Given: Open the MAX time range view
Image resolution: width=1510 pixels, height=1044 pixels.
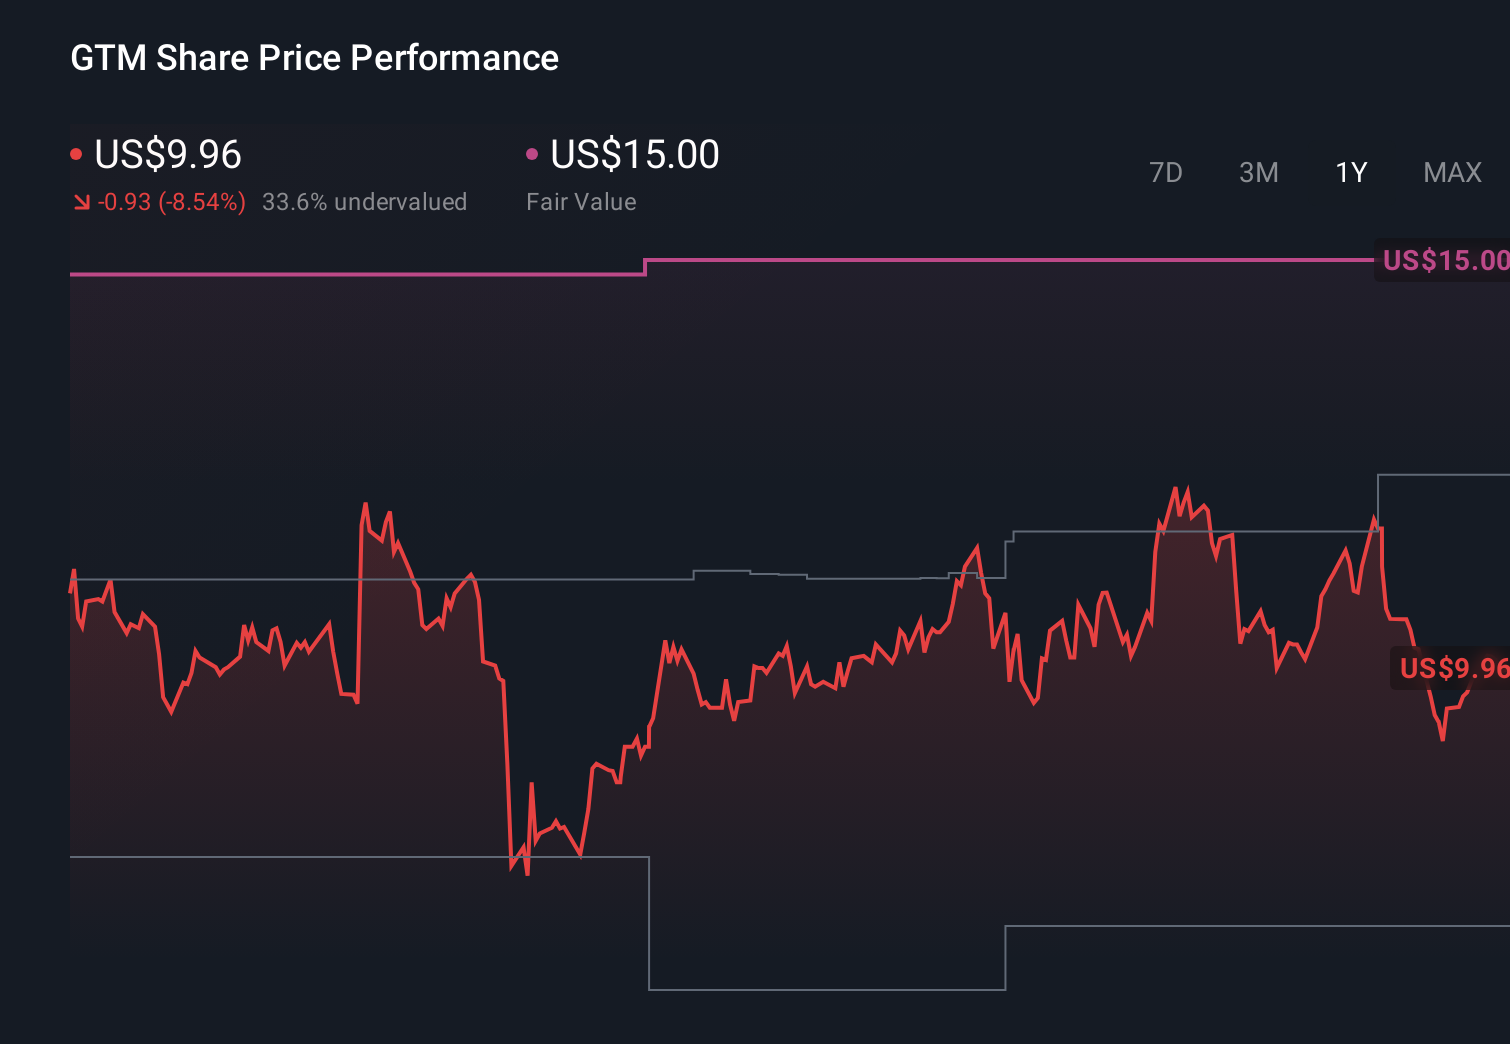Looking at the screenshot, I should (1451, 172).
